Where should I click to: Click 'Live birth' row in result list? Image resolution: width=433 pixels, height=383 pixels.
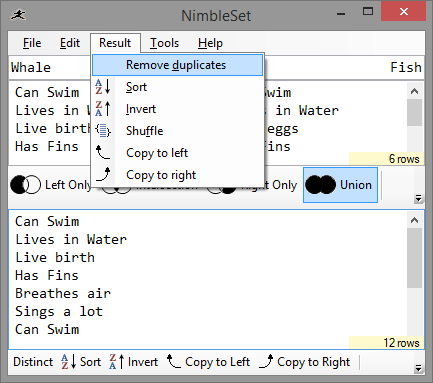click(55, 257)
